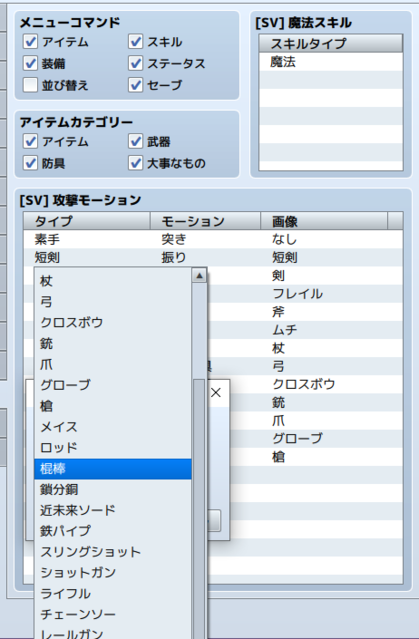The height and width of the screenshot is (639, 419).
Task: Choose 弓 from the dropdown list
Action: point(113,302)
